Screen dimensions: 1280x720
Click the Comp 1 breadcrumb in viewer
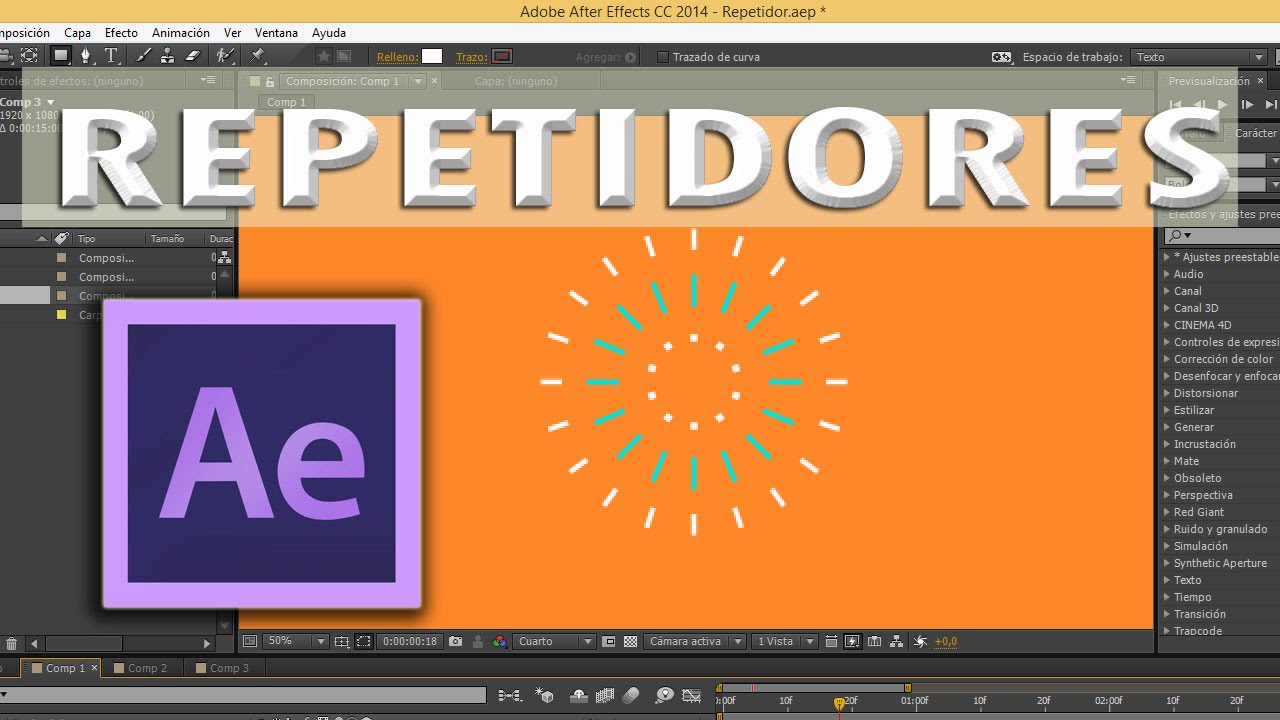pyautogui.click(x=286, y=102)
